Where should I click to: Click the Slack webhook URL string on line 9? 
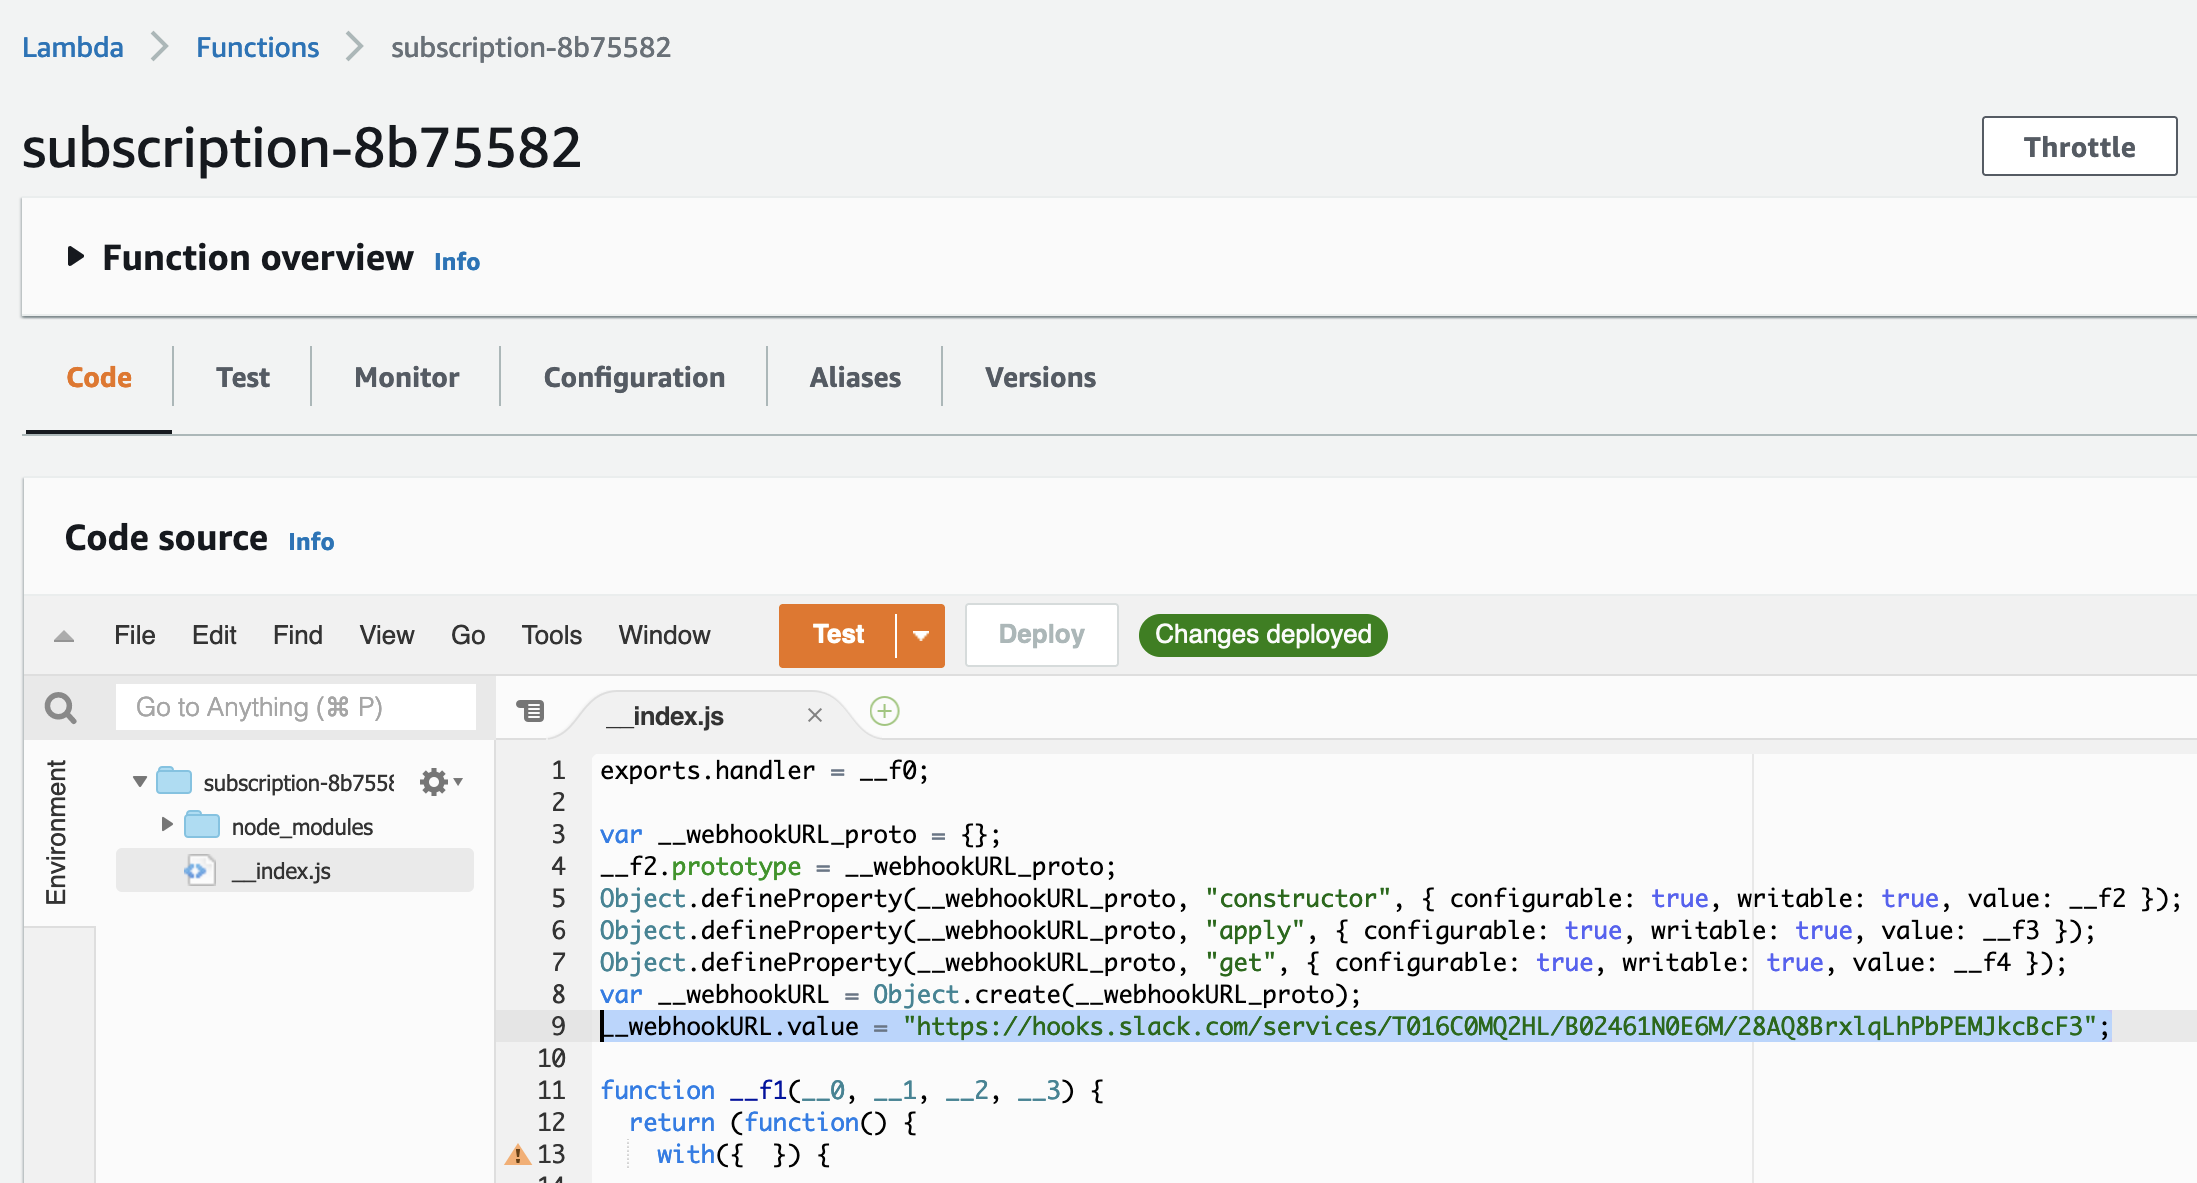click(1499, 1027)
